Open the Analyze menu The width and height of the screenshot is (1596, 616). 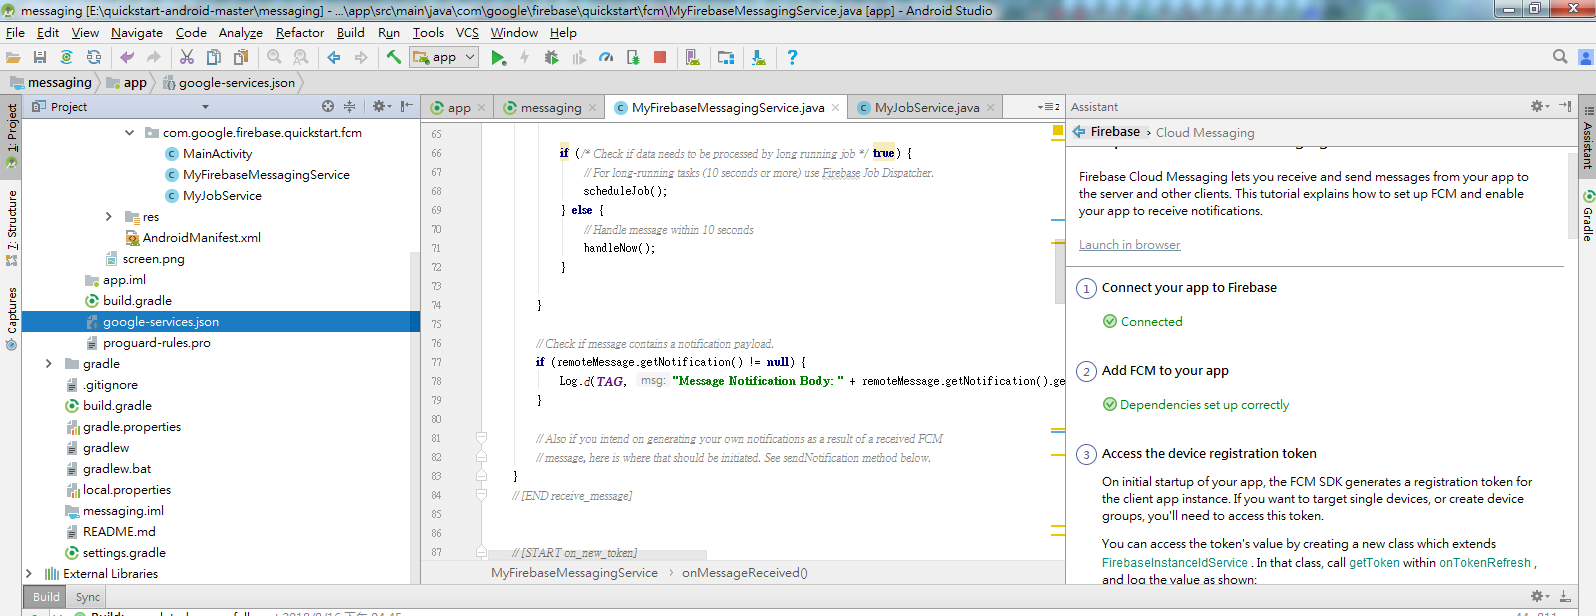coord(241,32)
